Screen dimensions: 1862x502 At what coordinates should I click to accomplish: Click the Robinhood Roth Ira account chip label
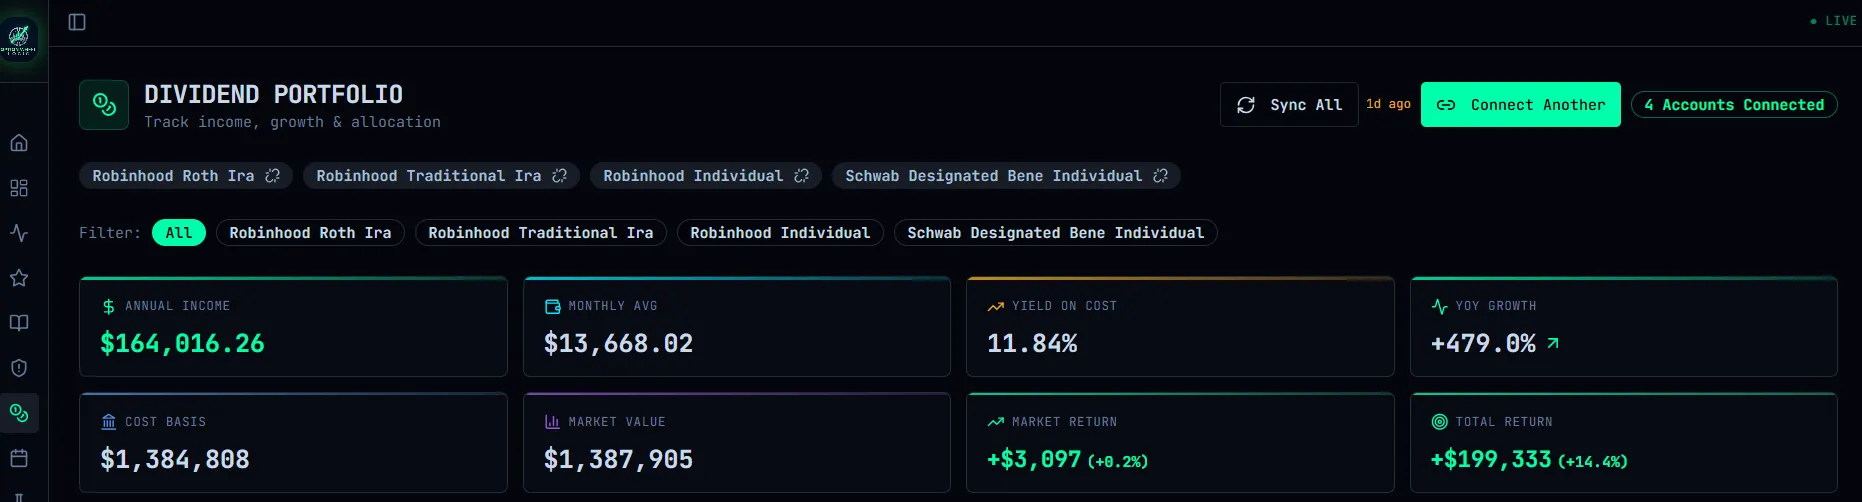tap(173, 176)
